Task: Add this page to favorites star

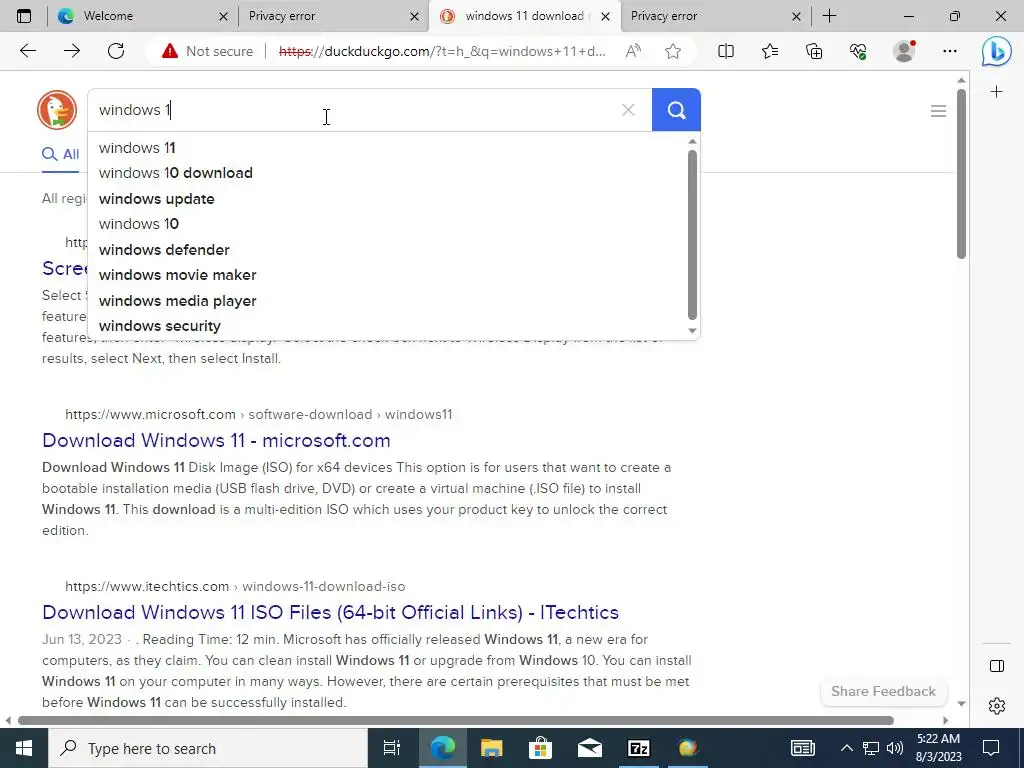Action: [673, 51]
